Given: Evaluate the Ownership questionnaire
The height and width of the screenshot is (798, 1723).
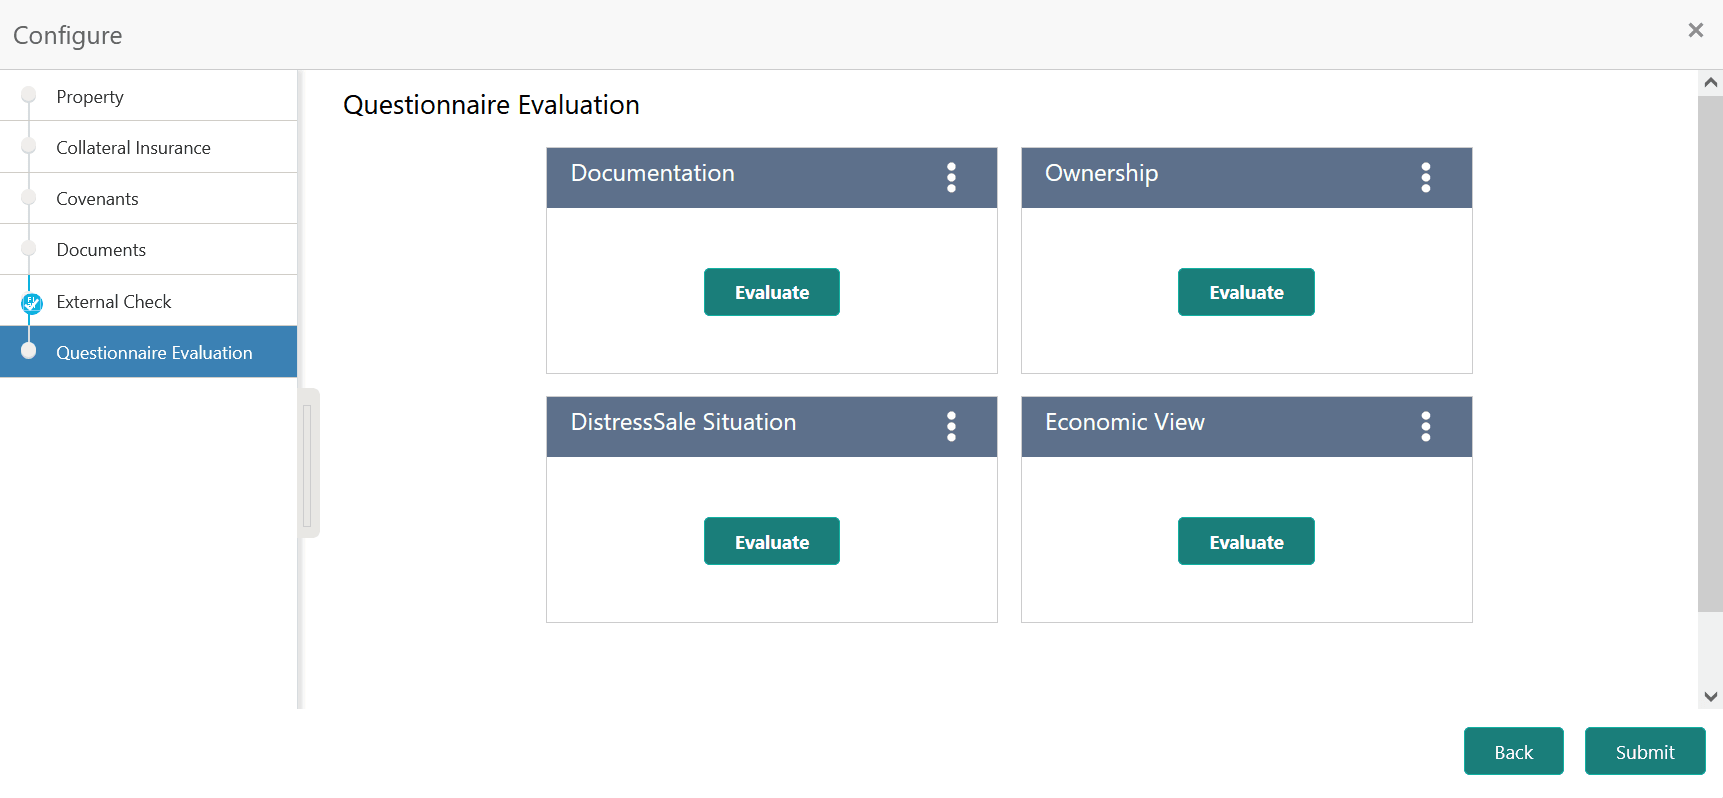Looking at the screenshot, I should point(1245,292).
